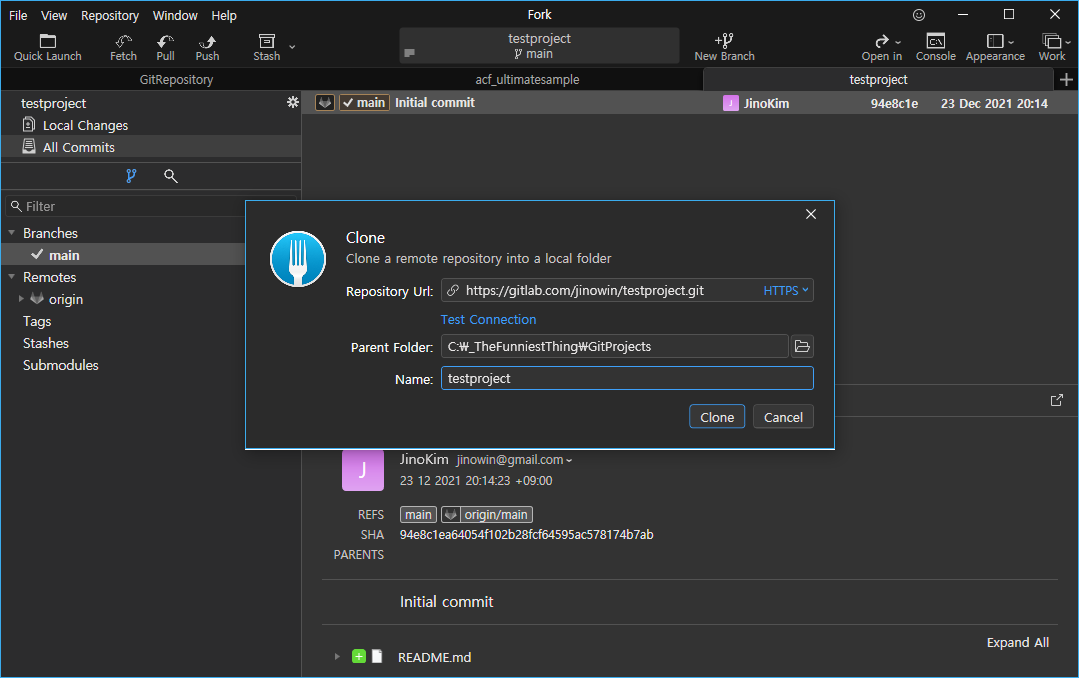Switch to the testproject tab

tap(878, 80)
